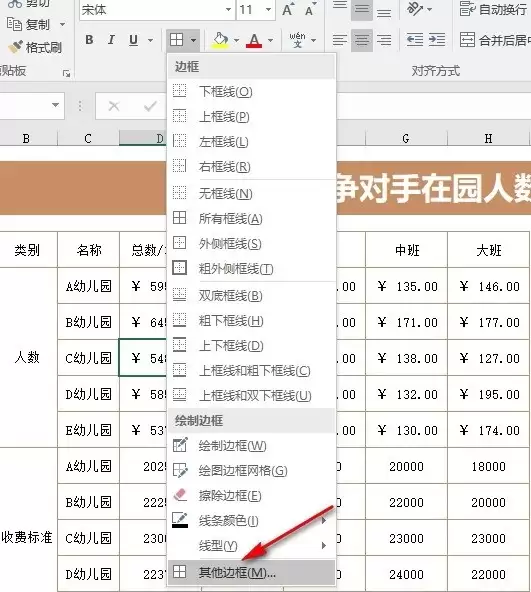This screenshot has height=592, width=531.
Task: Toggle Italic formatting button
Action: [111, 40]
